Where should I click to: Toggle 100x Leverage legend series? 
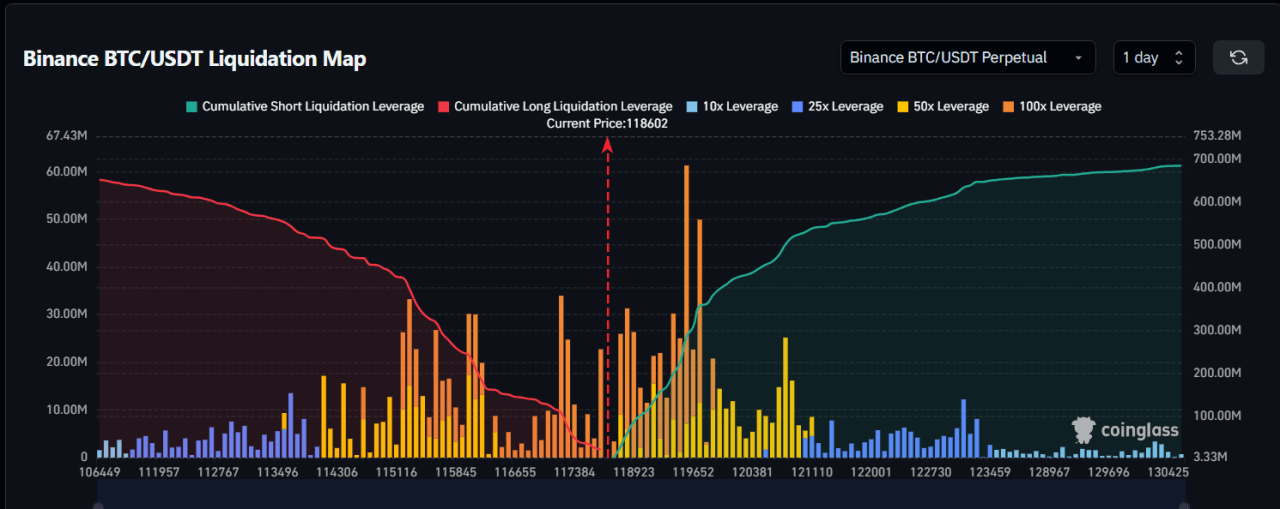[1052, 106]
